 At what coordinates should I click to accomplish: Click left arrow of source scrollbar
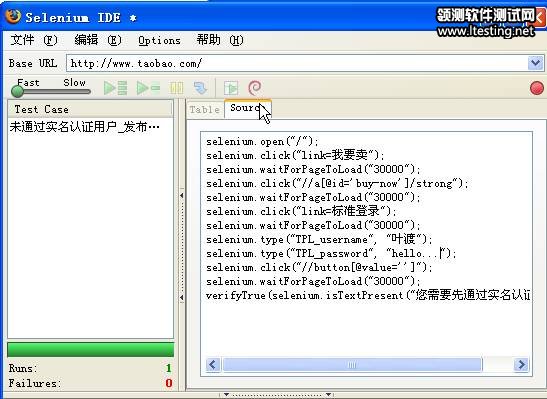point(213,365)
